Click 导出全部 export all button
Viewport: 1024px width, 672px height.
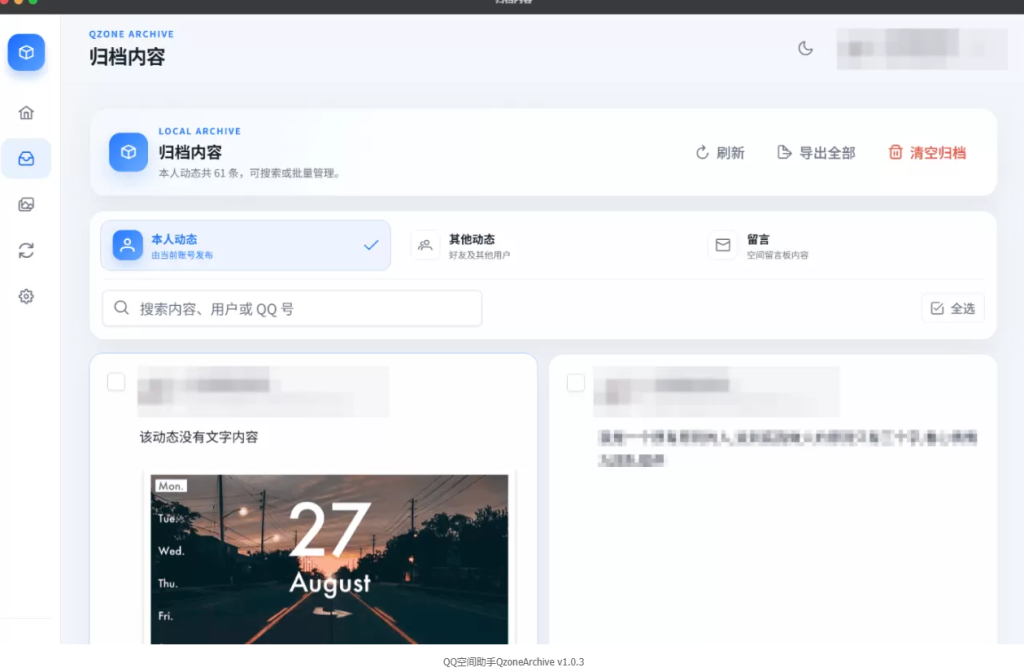(816, 153)
